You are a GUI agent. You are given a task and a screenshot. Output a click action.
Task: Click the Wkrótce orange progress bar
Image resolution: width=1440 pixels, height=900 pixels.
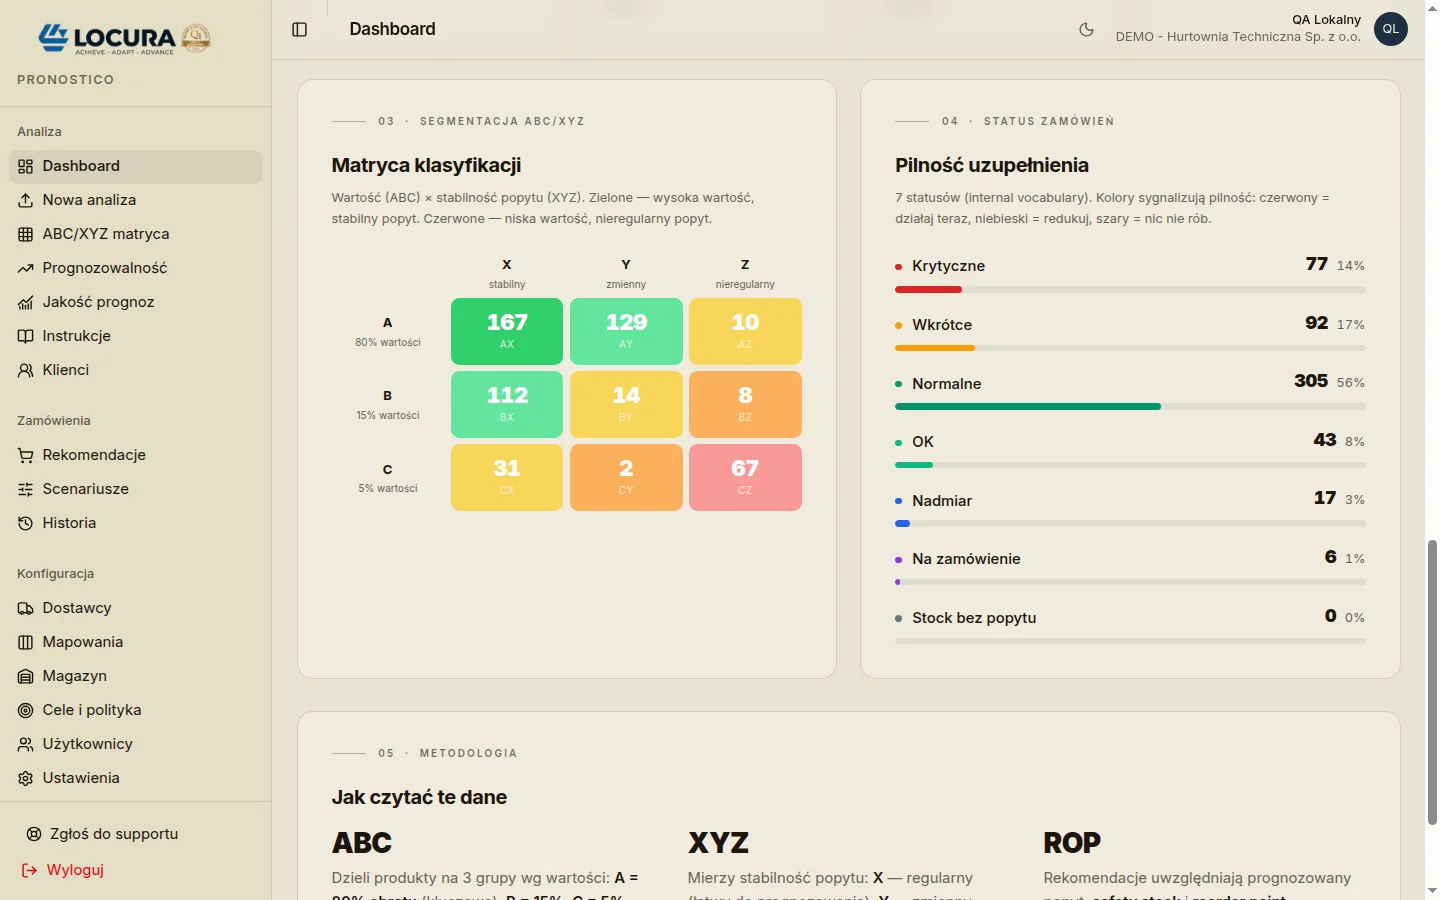point(935,348)
